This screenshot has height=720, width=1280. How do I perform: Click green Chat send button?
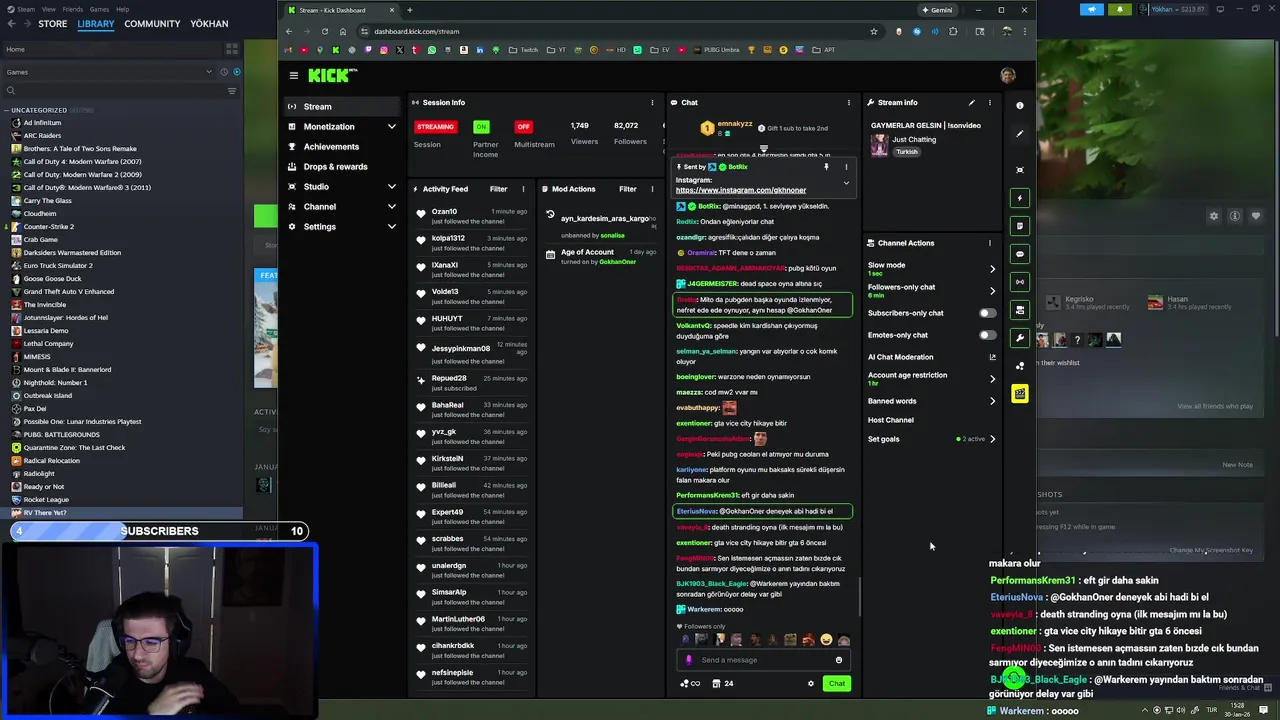(837, 684)
